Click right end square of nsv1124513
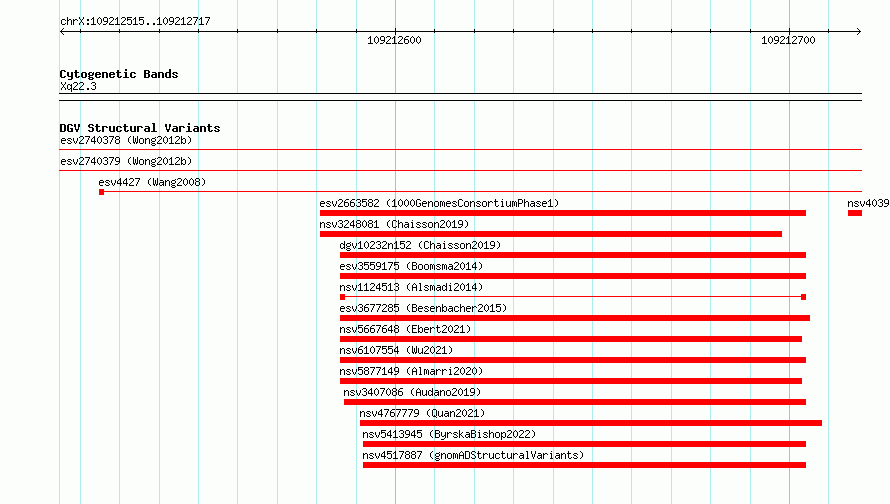Image resolution: width=890 pixels, height=504 pixels. (x=803, y=297)
